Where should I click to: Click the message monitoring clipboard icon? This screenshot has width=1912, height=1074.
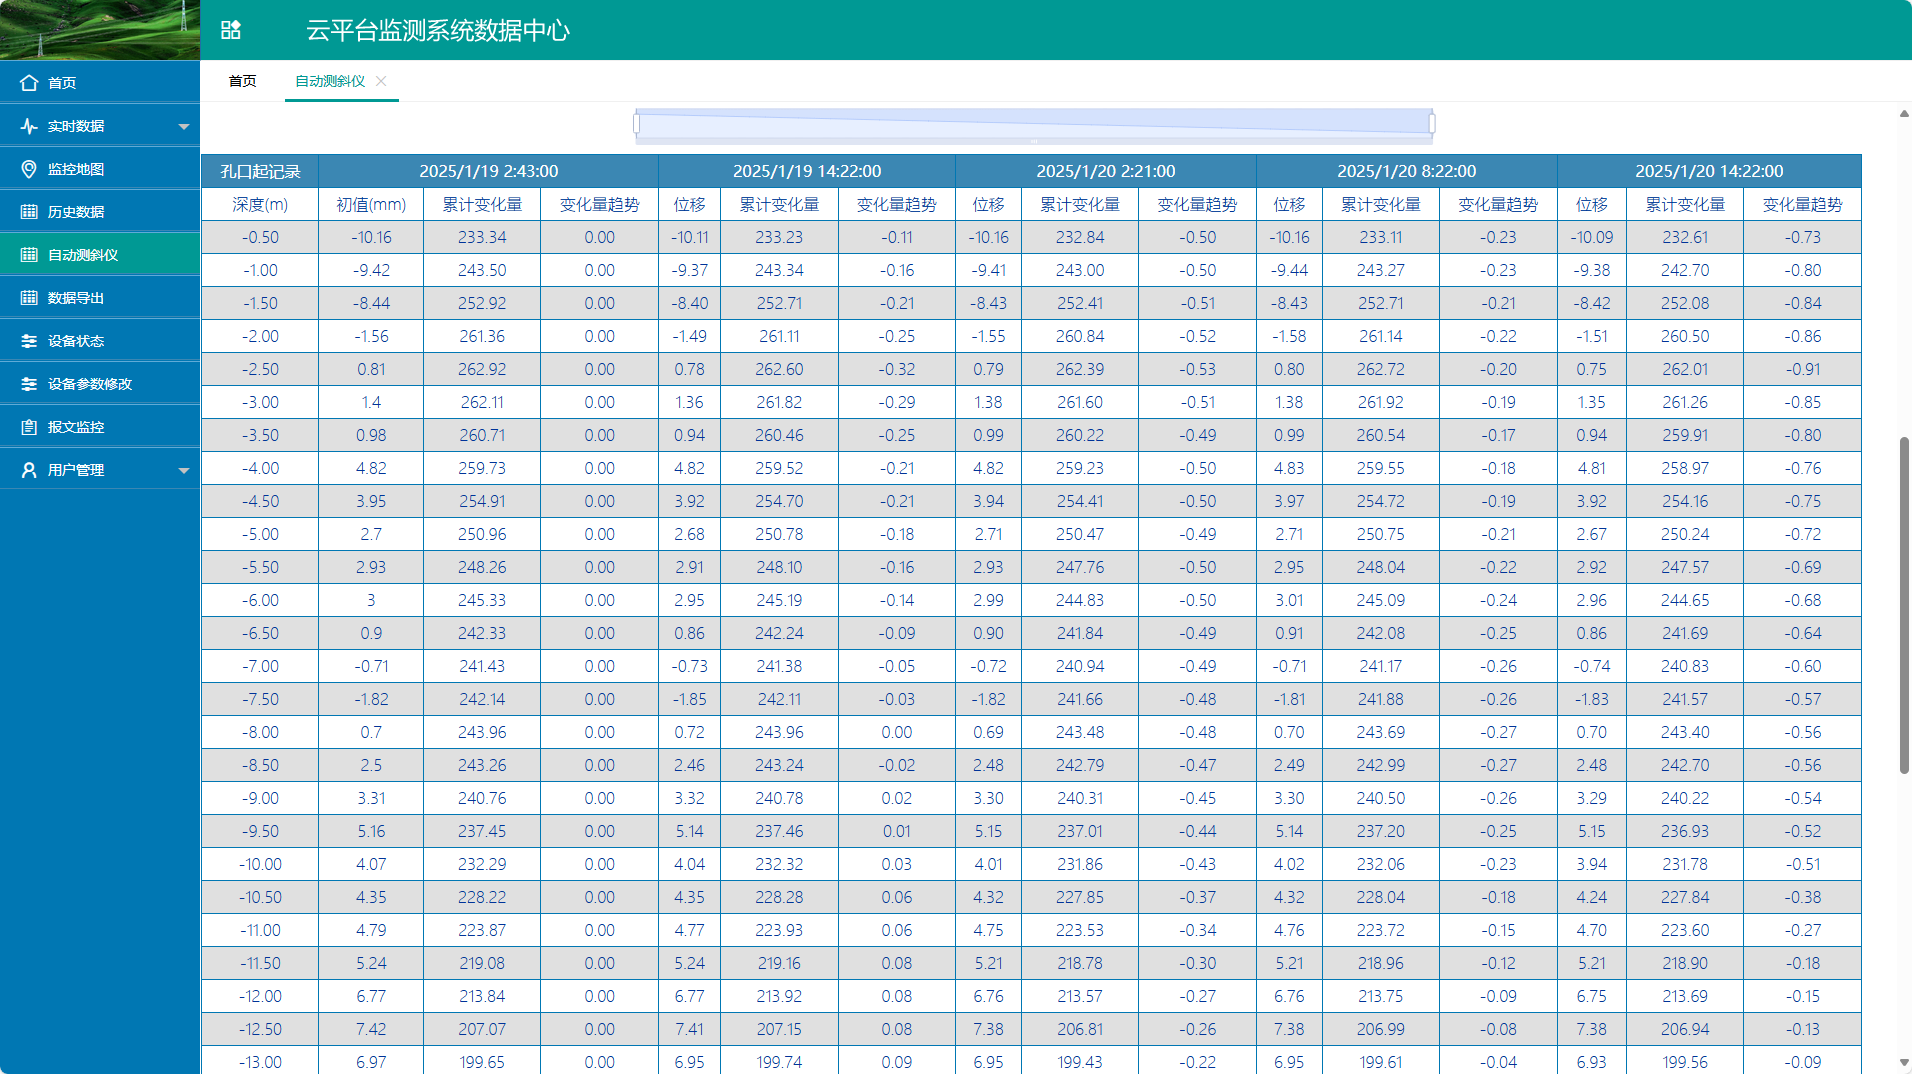tap(29, 427)
